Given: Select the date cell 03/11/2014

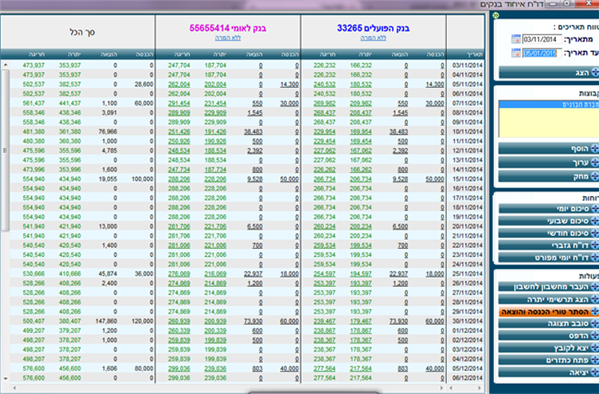Looking at the screenshot, I should tap(468, 65).
